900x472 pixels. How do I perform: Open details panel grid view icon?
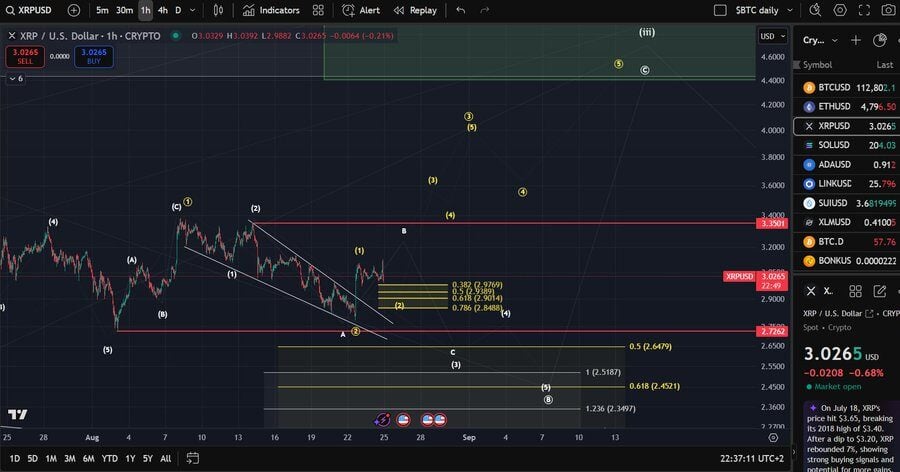855,291
